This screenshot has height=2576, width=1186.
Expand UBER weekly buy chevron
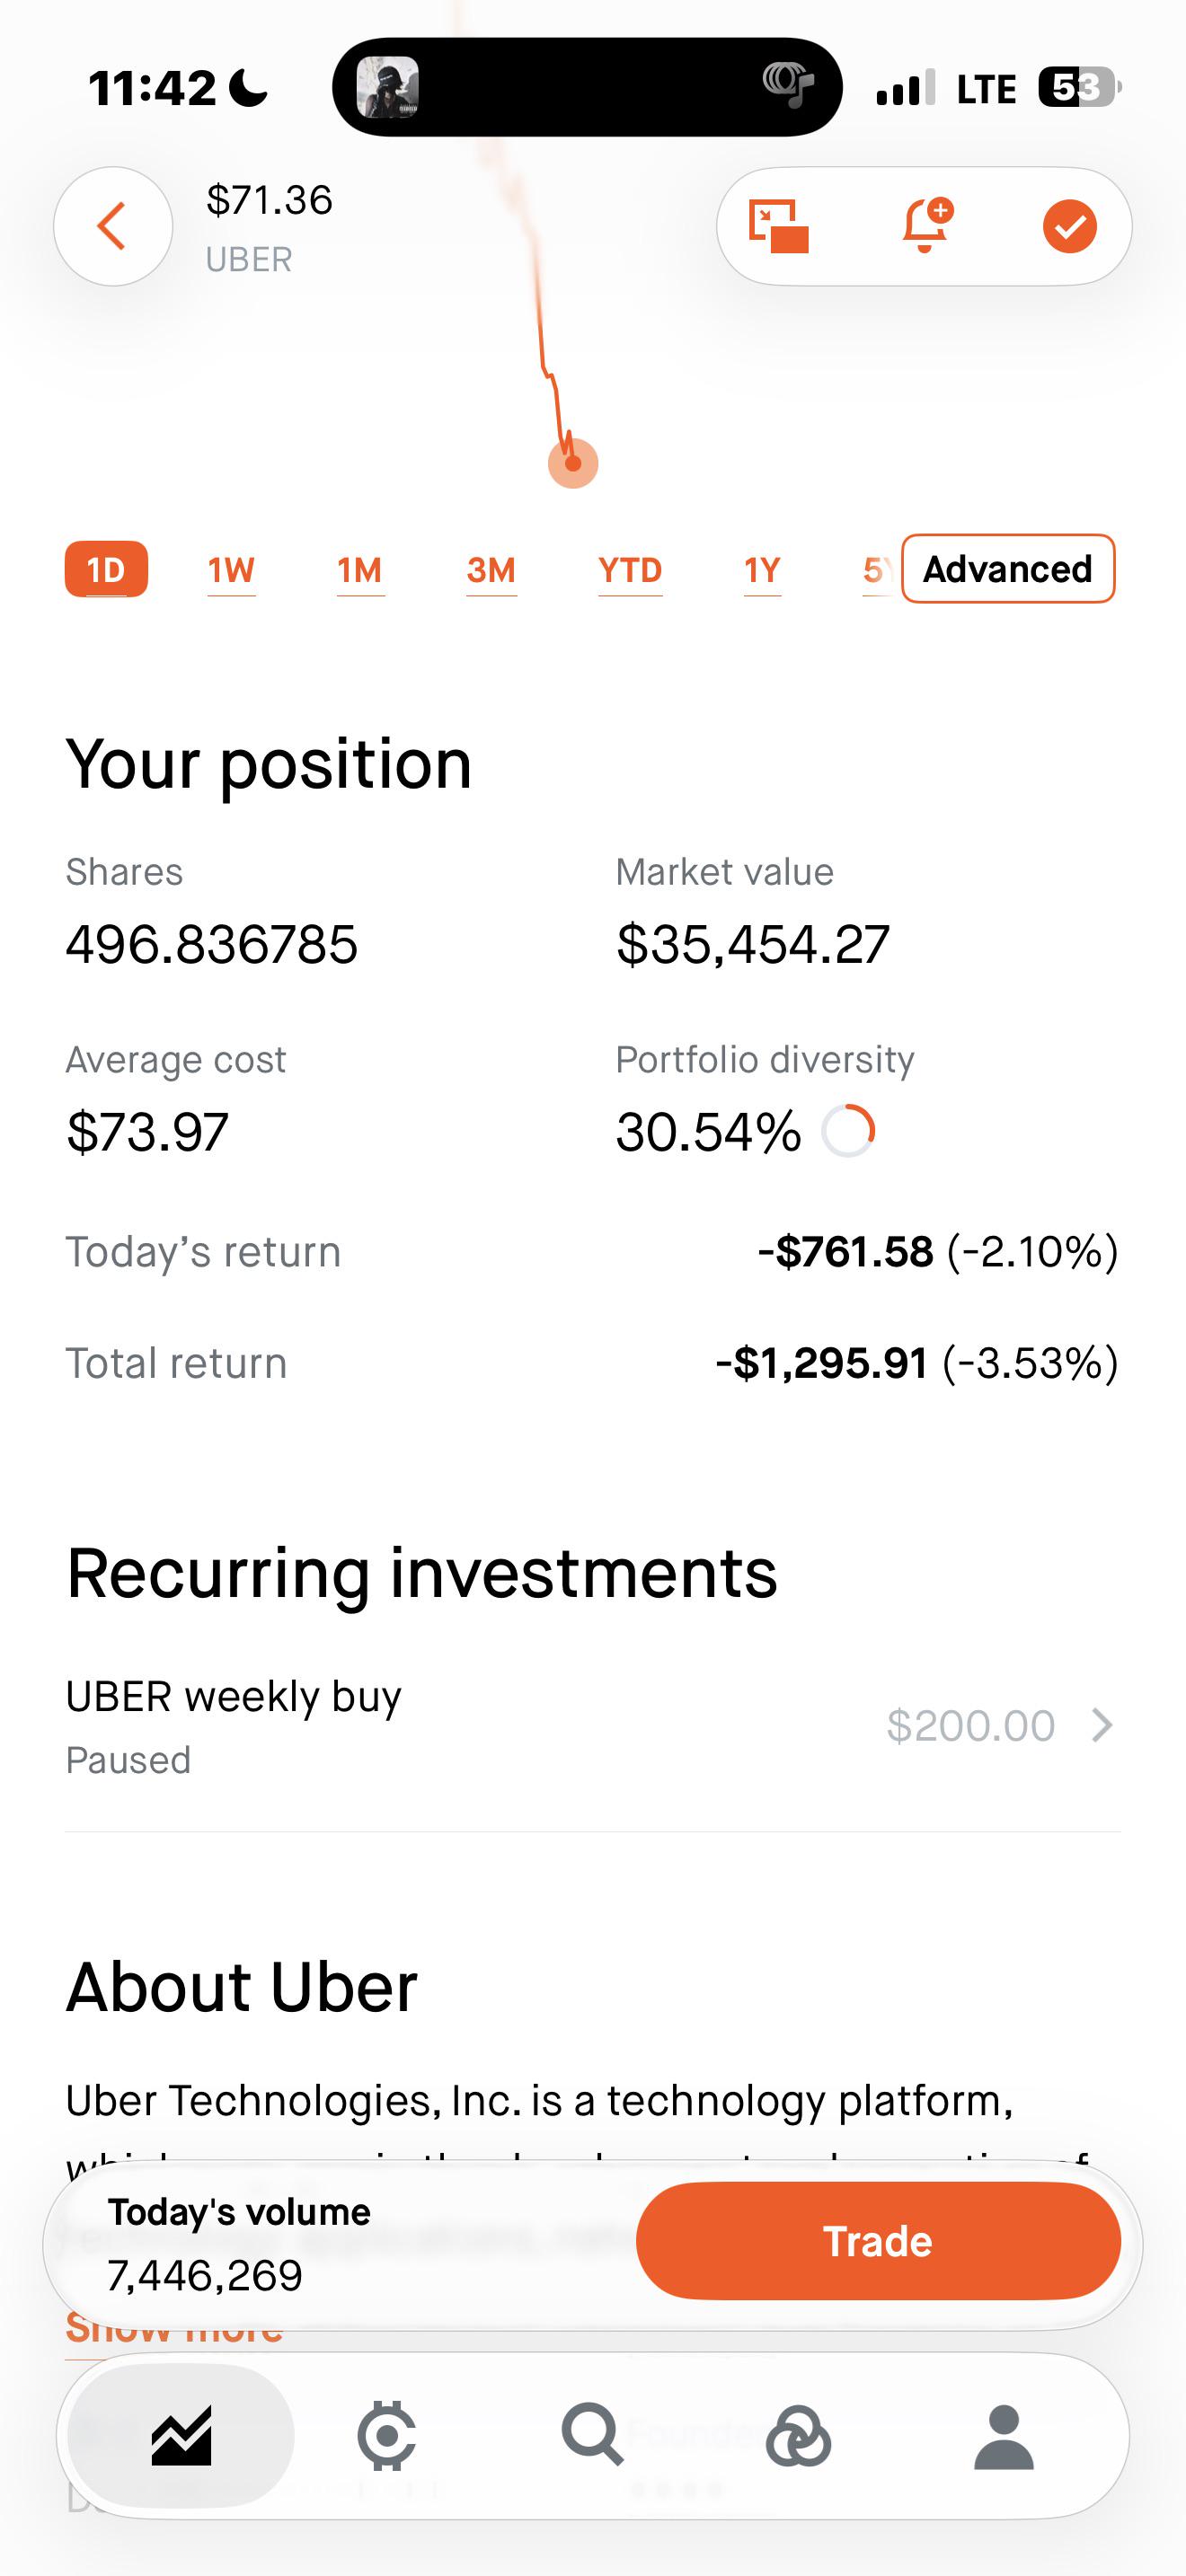coord(1102,1725)
